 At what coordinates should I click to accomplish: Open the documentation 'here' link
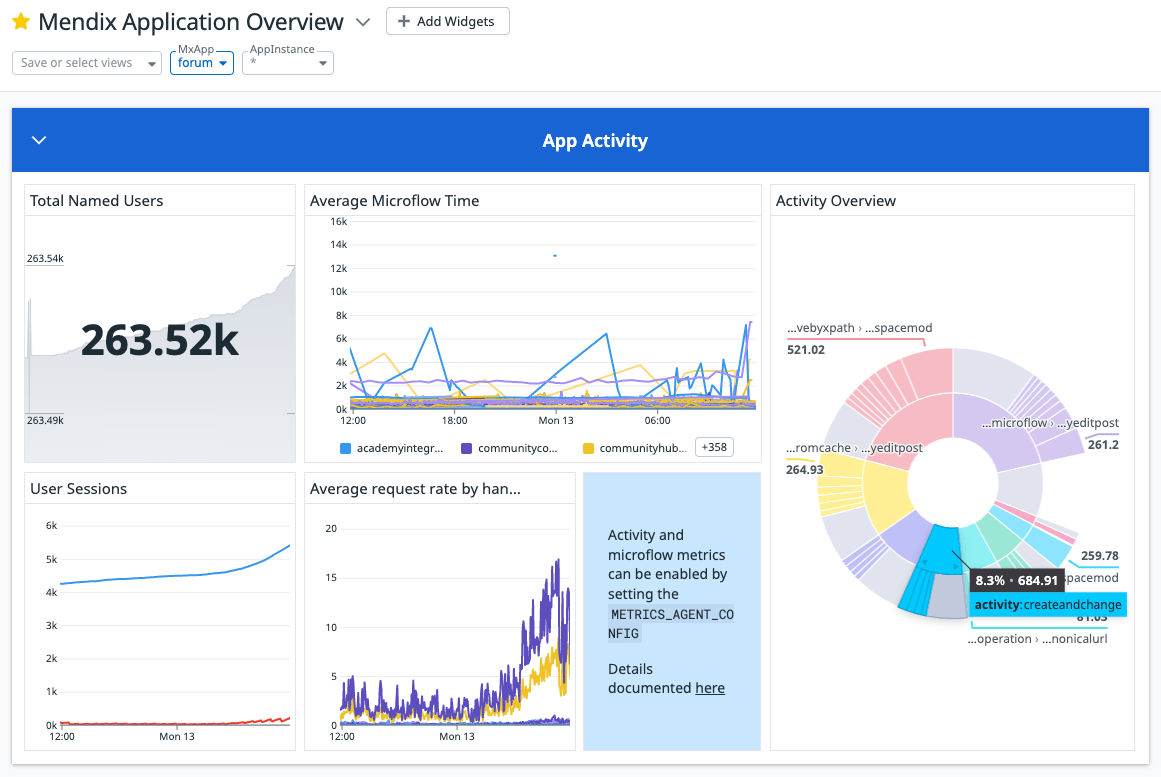click(709, 688)
